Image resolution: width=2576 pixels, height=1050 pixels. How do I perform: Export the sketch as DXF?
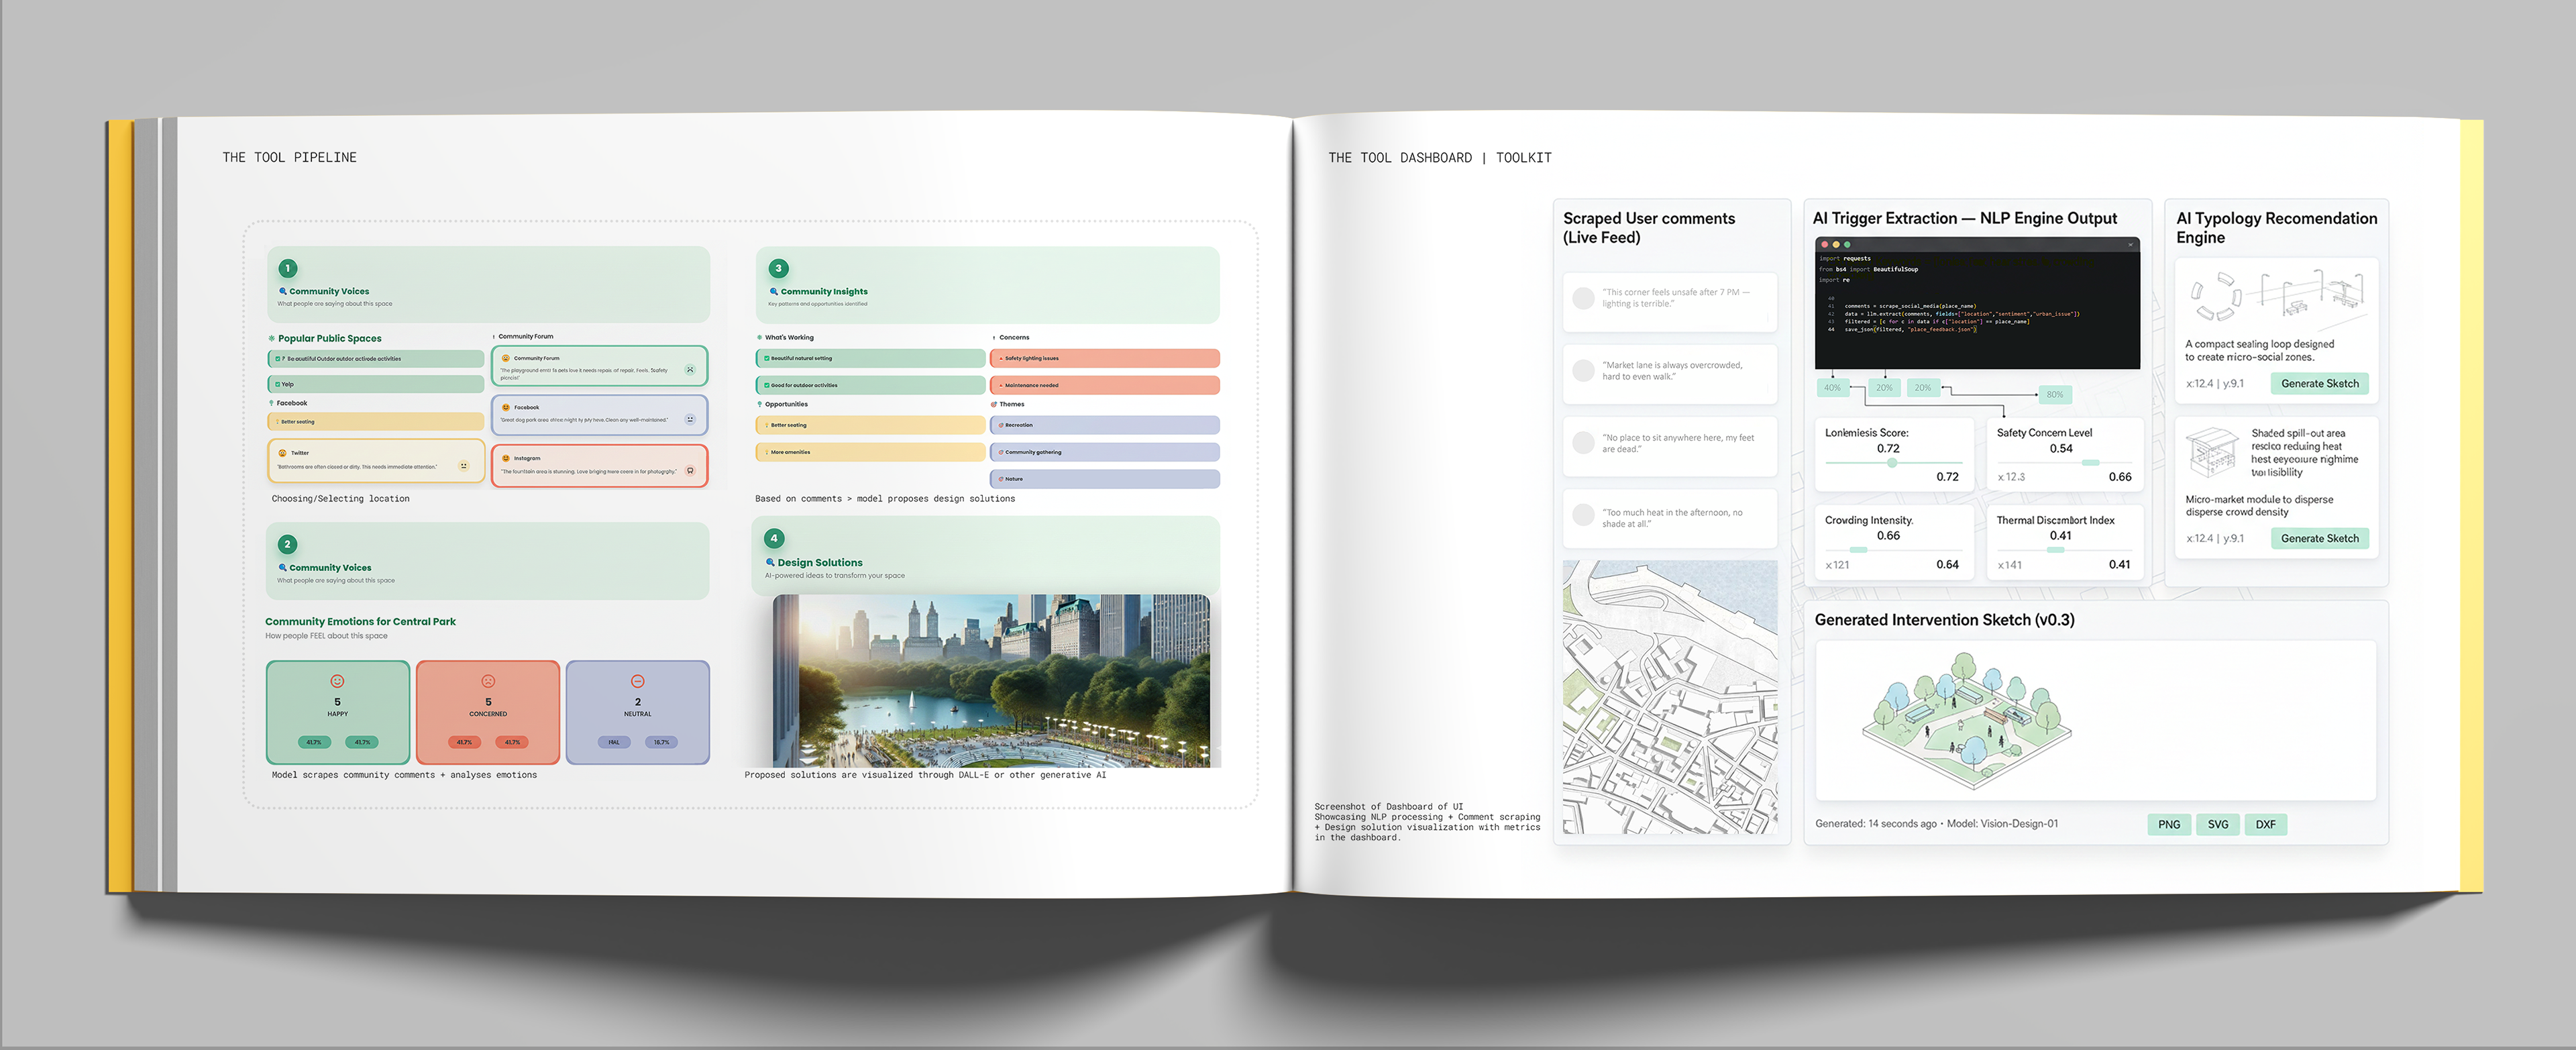click(2265, 824)
